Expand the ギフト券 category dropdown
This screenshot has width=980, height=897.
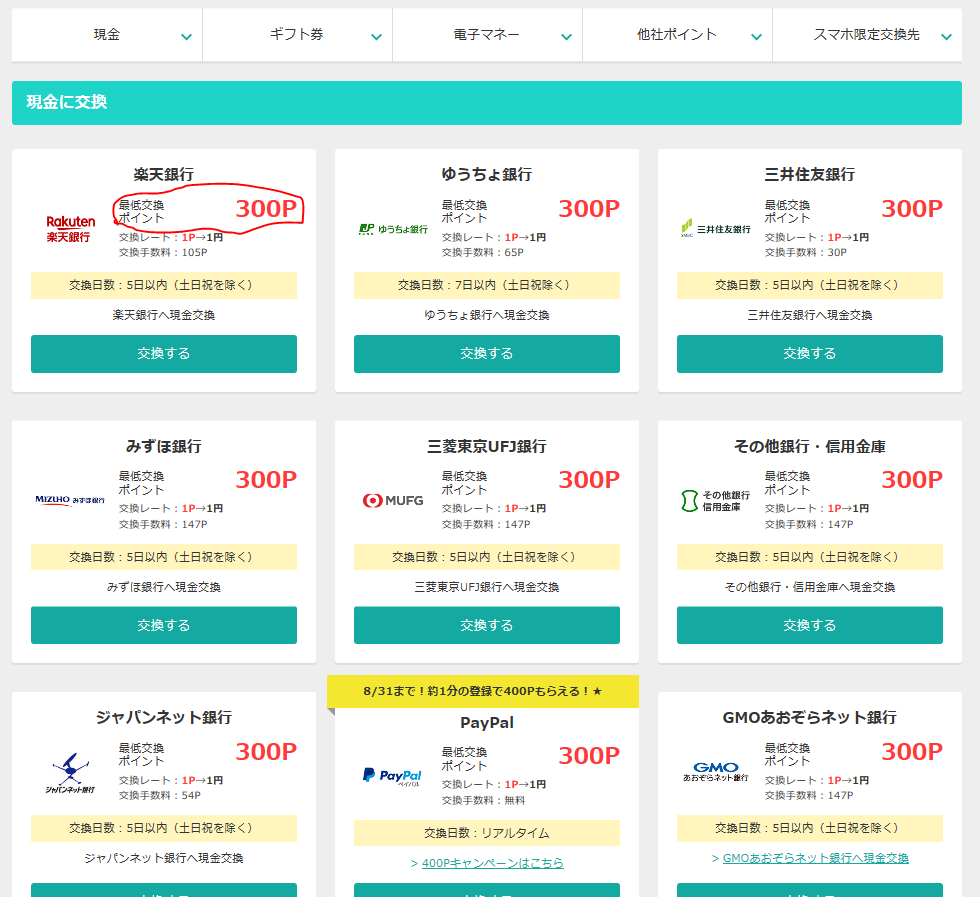[x=297, y=35]
